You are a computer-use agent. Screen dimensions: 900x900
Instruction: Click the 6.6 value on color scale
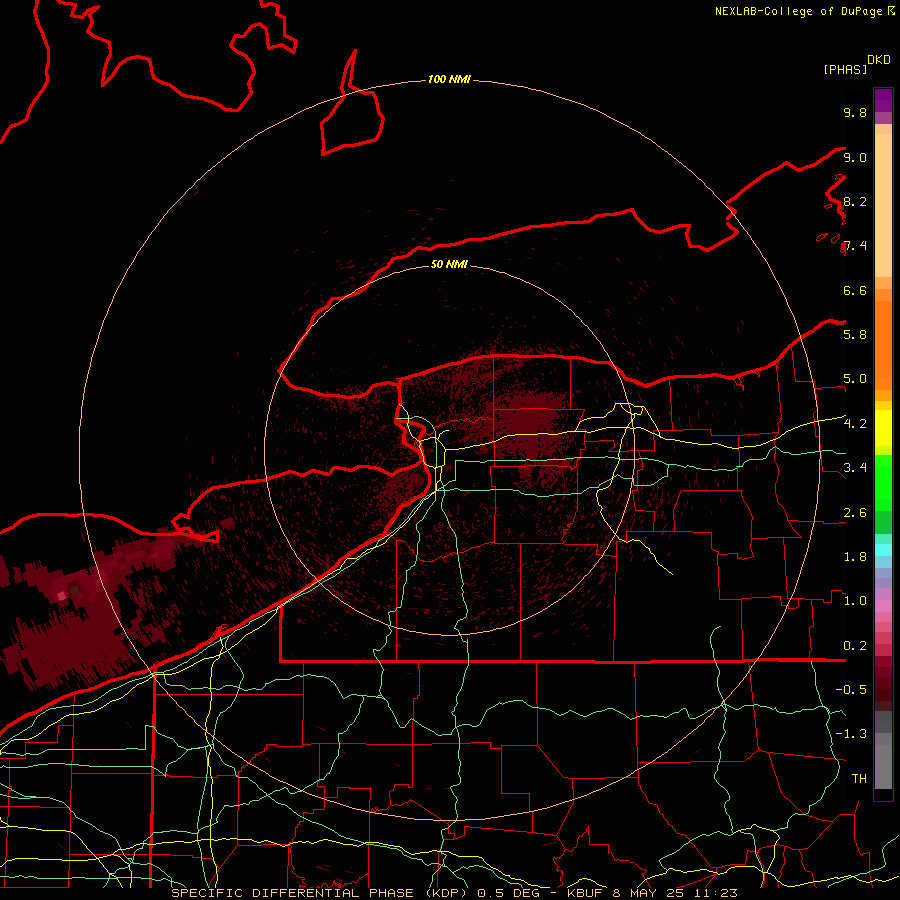click(x=855, y=290)
